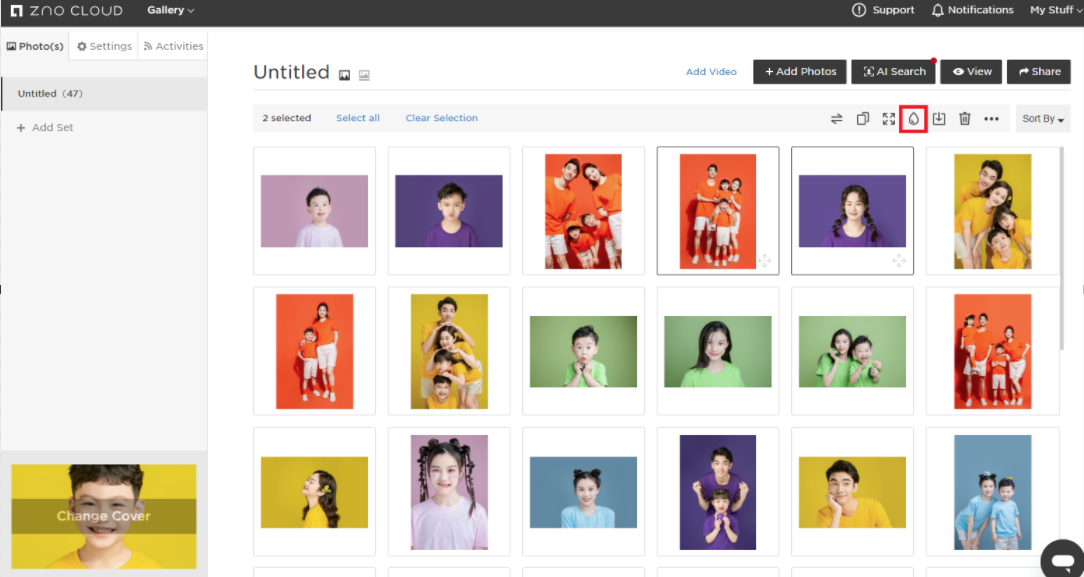
Task: Click the Untitled gallery title
Action: click(x=291, y=72)
